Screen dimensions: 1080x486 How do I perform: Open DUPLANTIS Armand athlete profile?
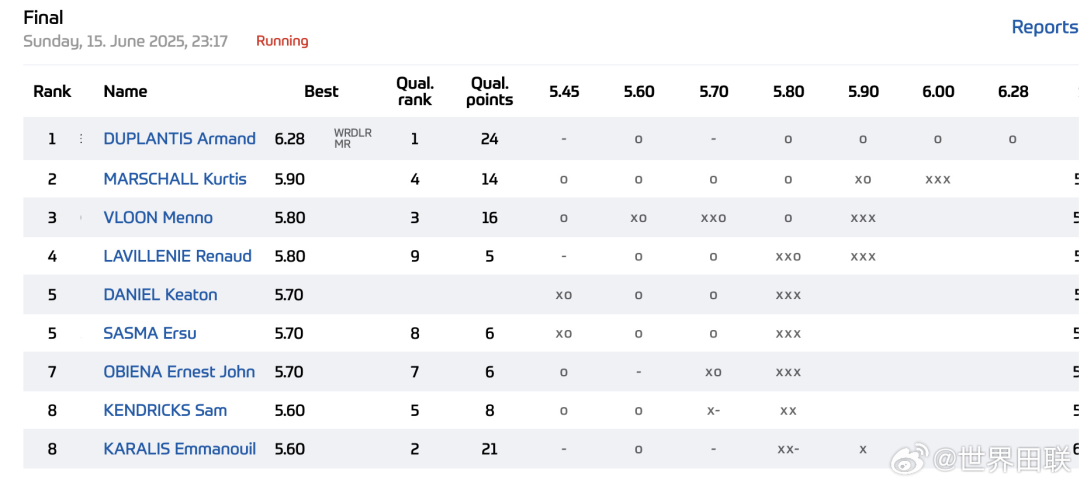[x=180, y=138]
